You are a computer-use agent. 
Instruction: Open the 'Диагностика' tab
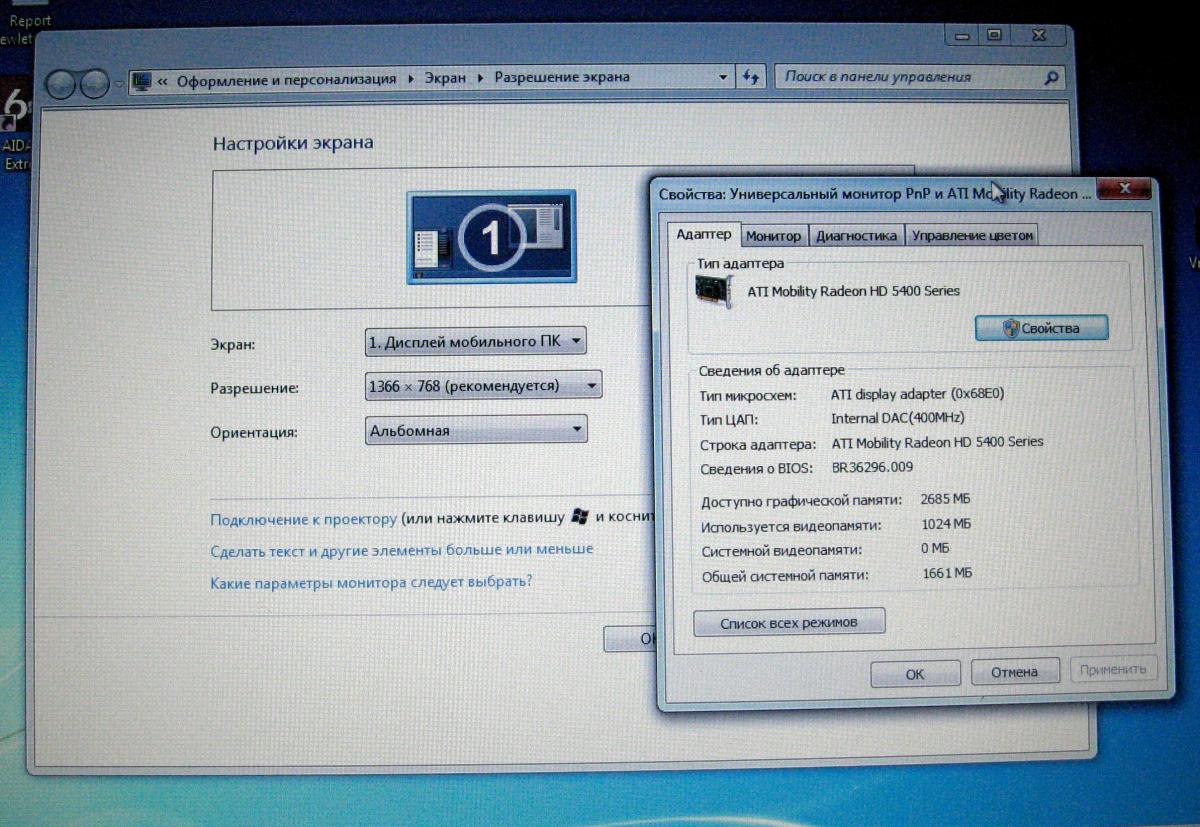[856, 236]
